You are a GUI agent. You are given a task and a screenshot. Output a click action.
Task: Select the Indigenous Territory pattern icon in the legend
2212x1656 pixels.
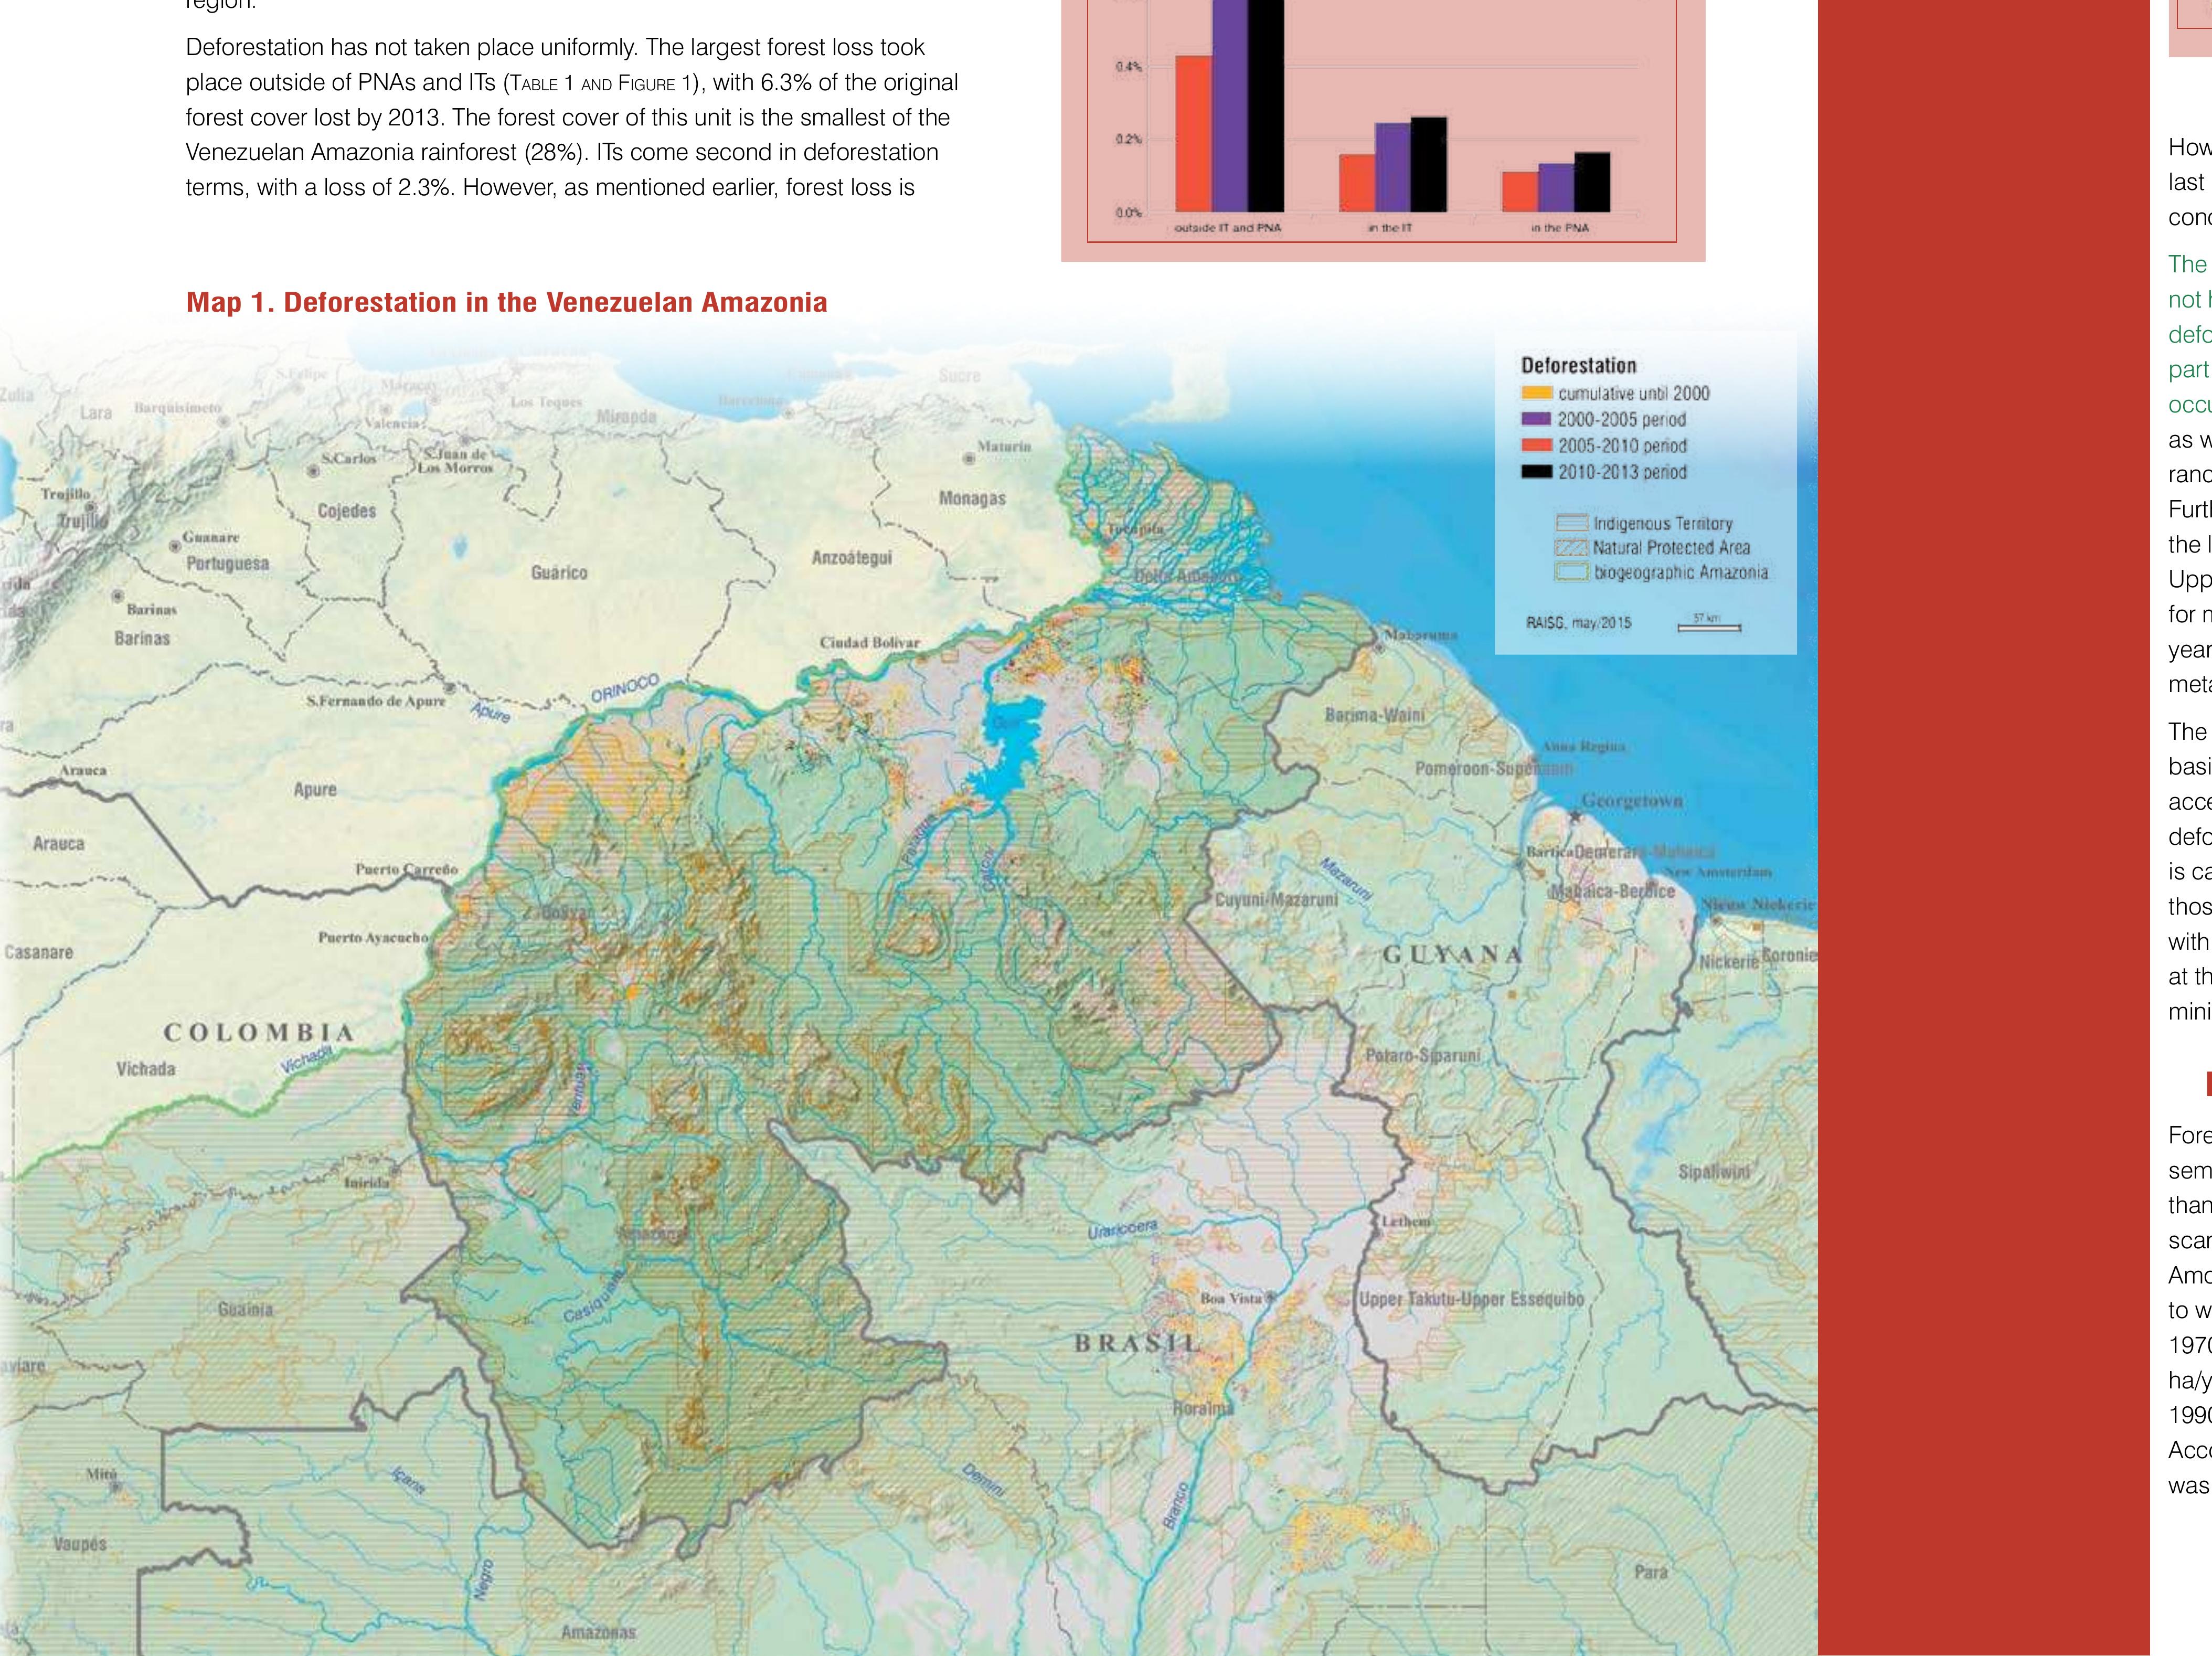[x=1572, y=524]
